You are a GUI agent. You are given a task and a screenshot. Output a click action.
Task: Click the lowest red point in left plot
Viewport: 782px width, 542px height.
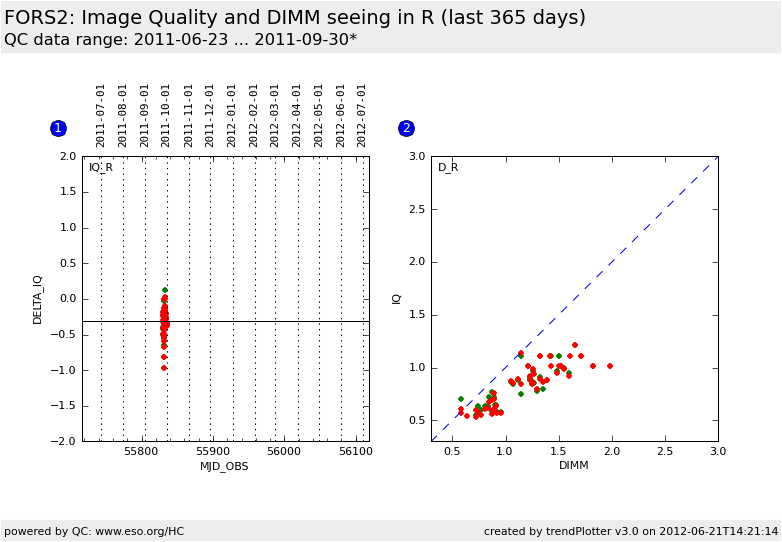(164, 368)
